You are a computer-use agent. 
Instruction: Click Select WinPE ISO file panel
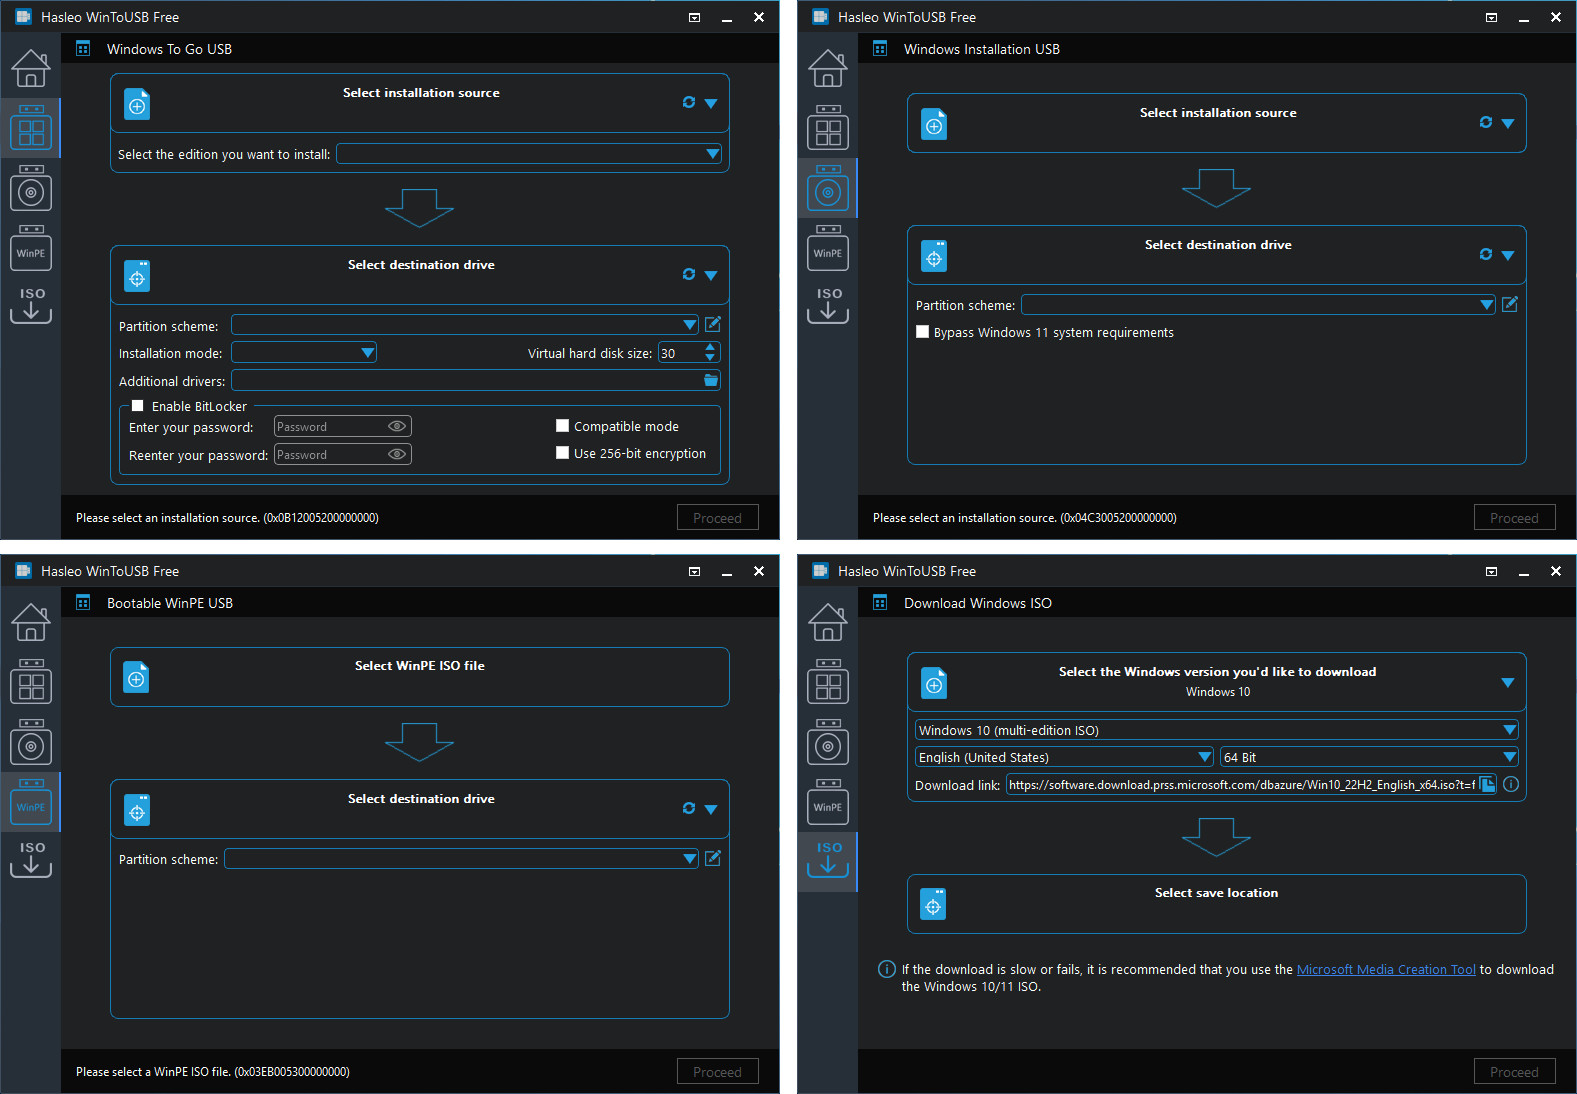point(420,677)
